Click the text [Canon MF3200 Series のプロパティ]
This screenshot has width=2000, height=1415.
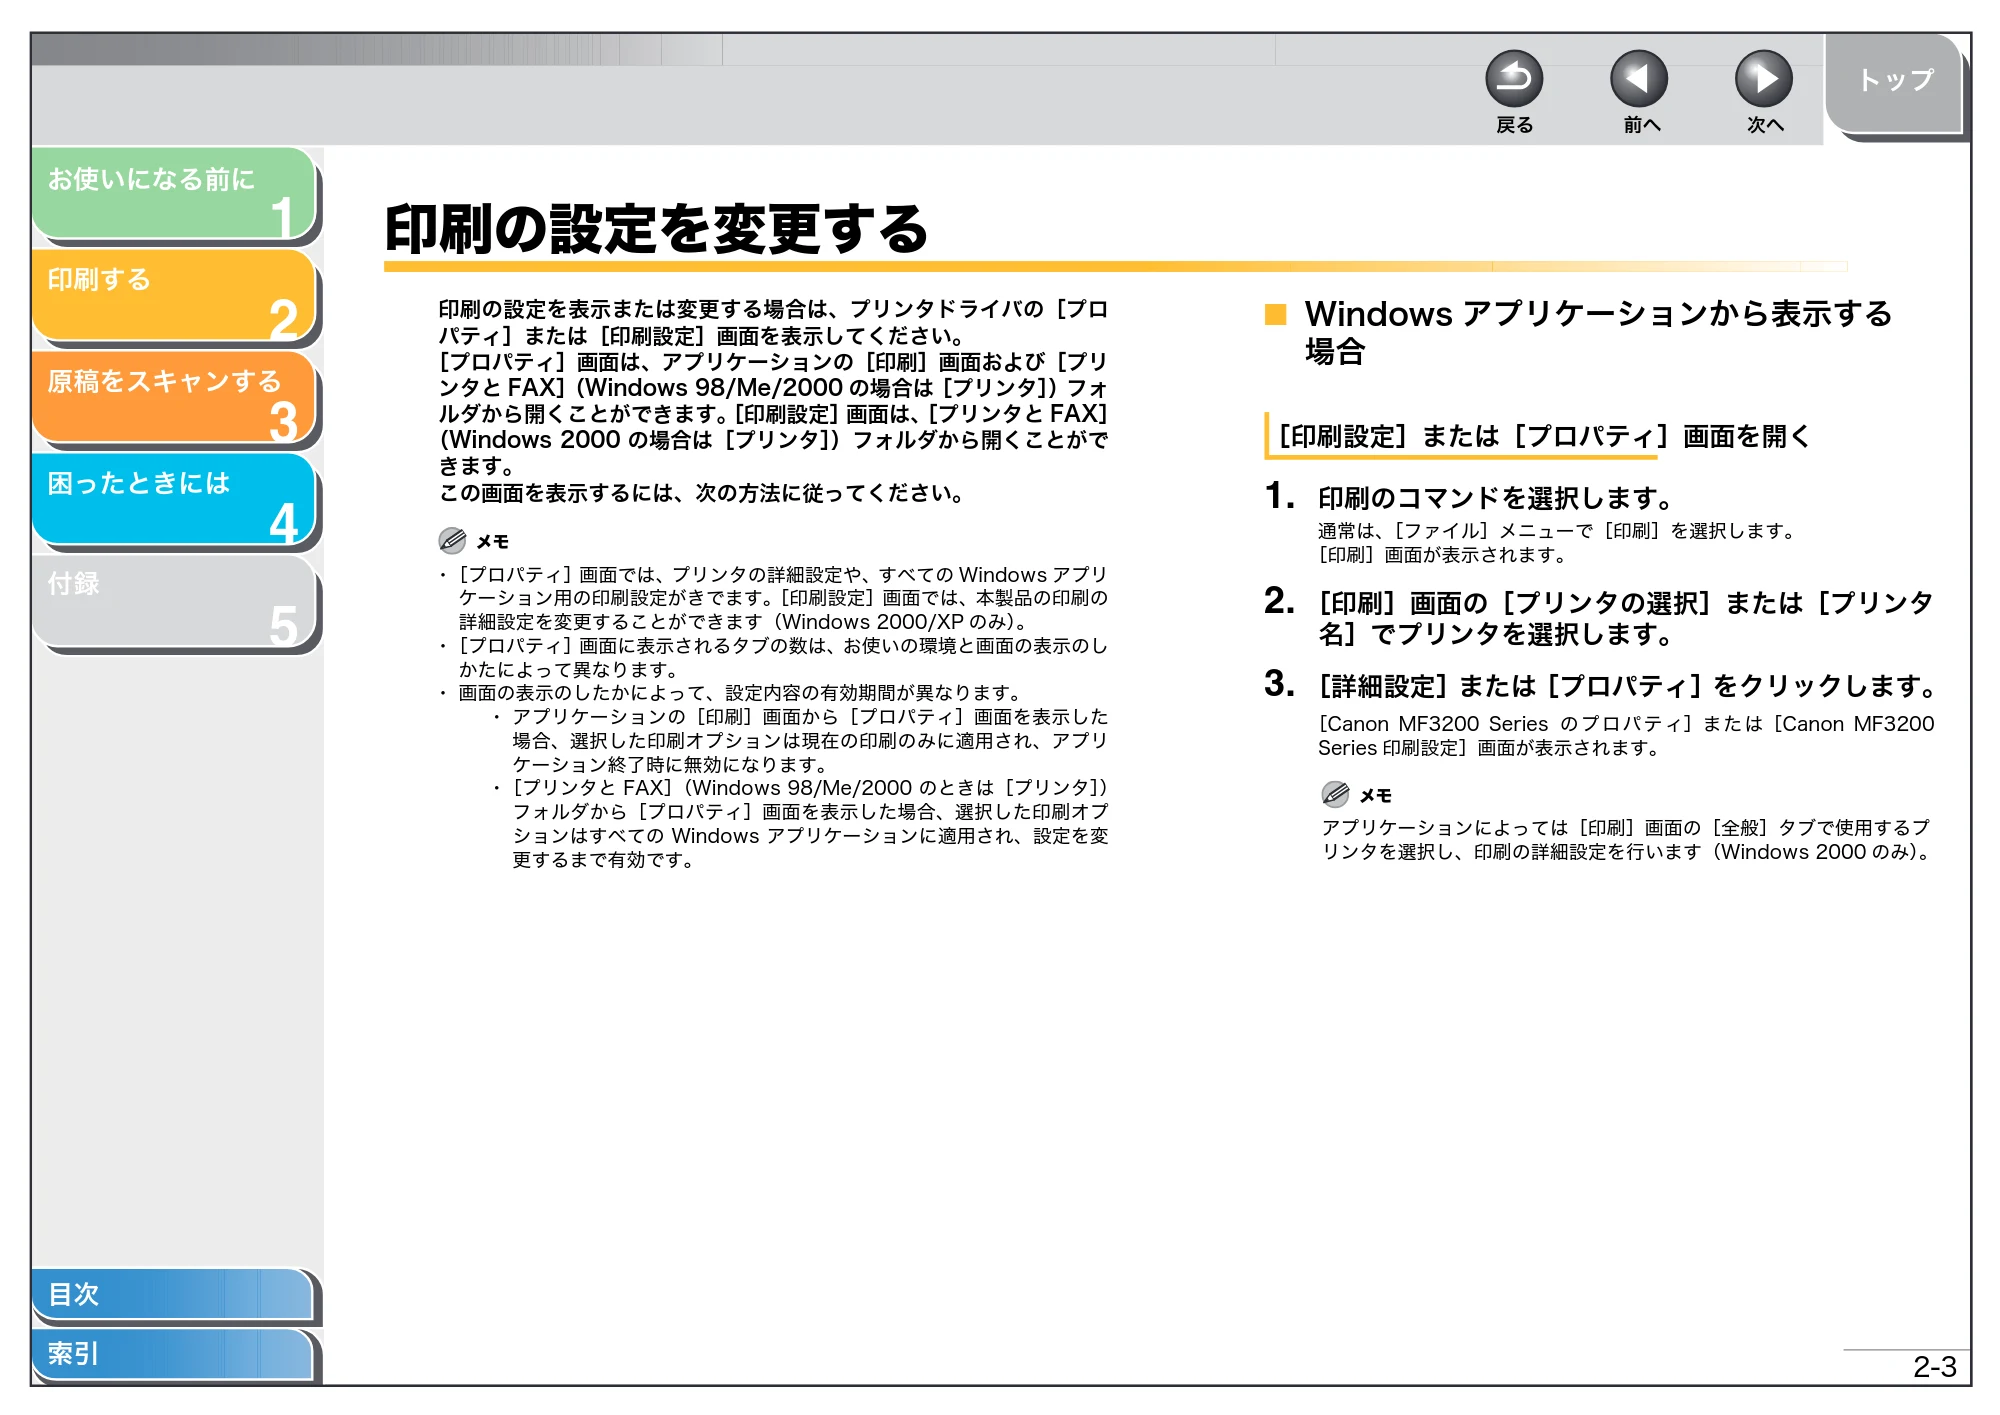coord(1505,724)
